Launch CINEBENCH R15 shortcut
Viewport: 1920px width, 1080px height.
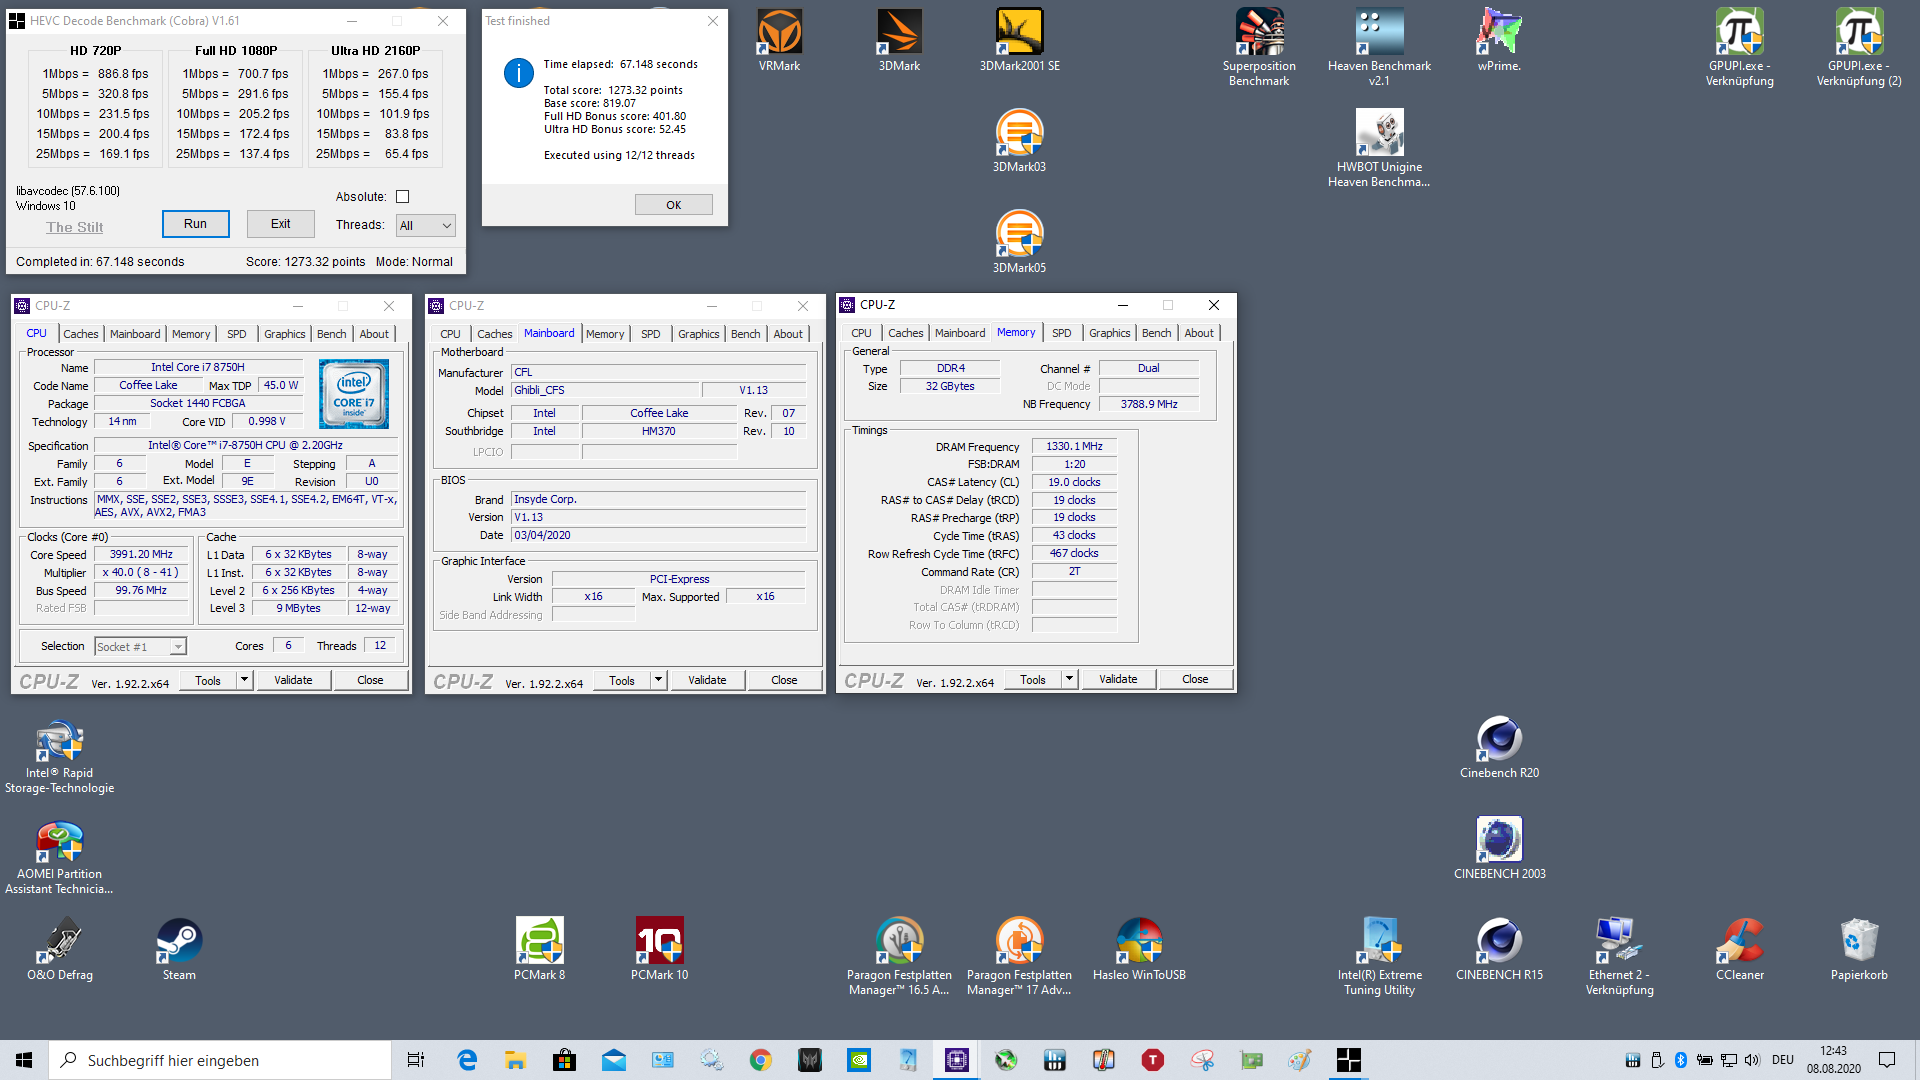click(x=1499, y=949)
